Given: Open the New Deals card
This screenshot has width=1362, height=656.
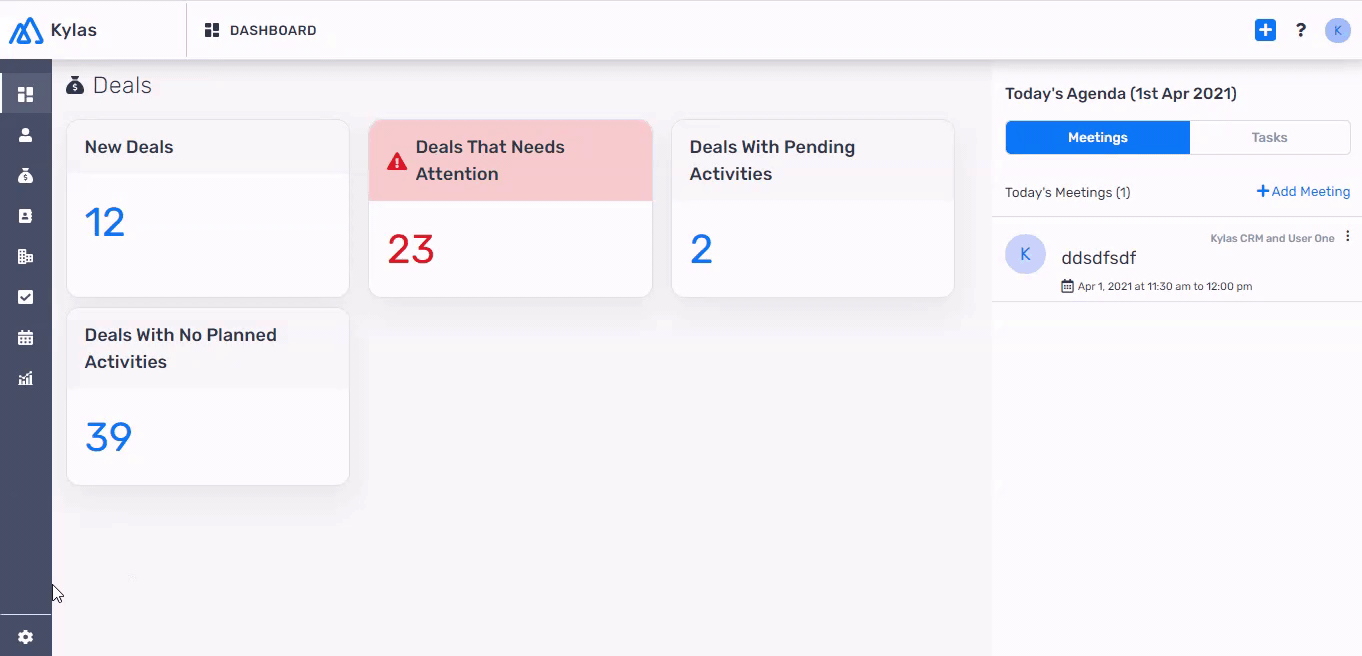Looking at the screenshot, I should coord(208,208).
